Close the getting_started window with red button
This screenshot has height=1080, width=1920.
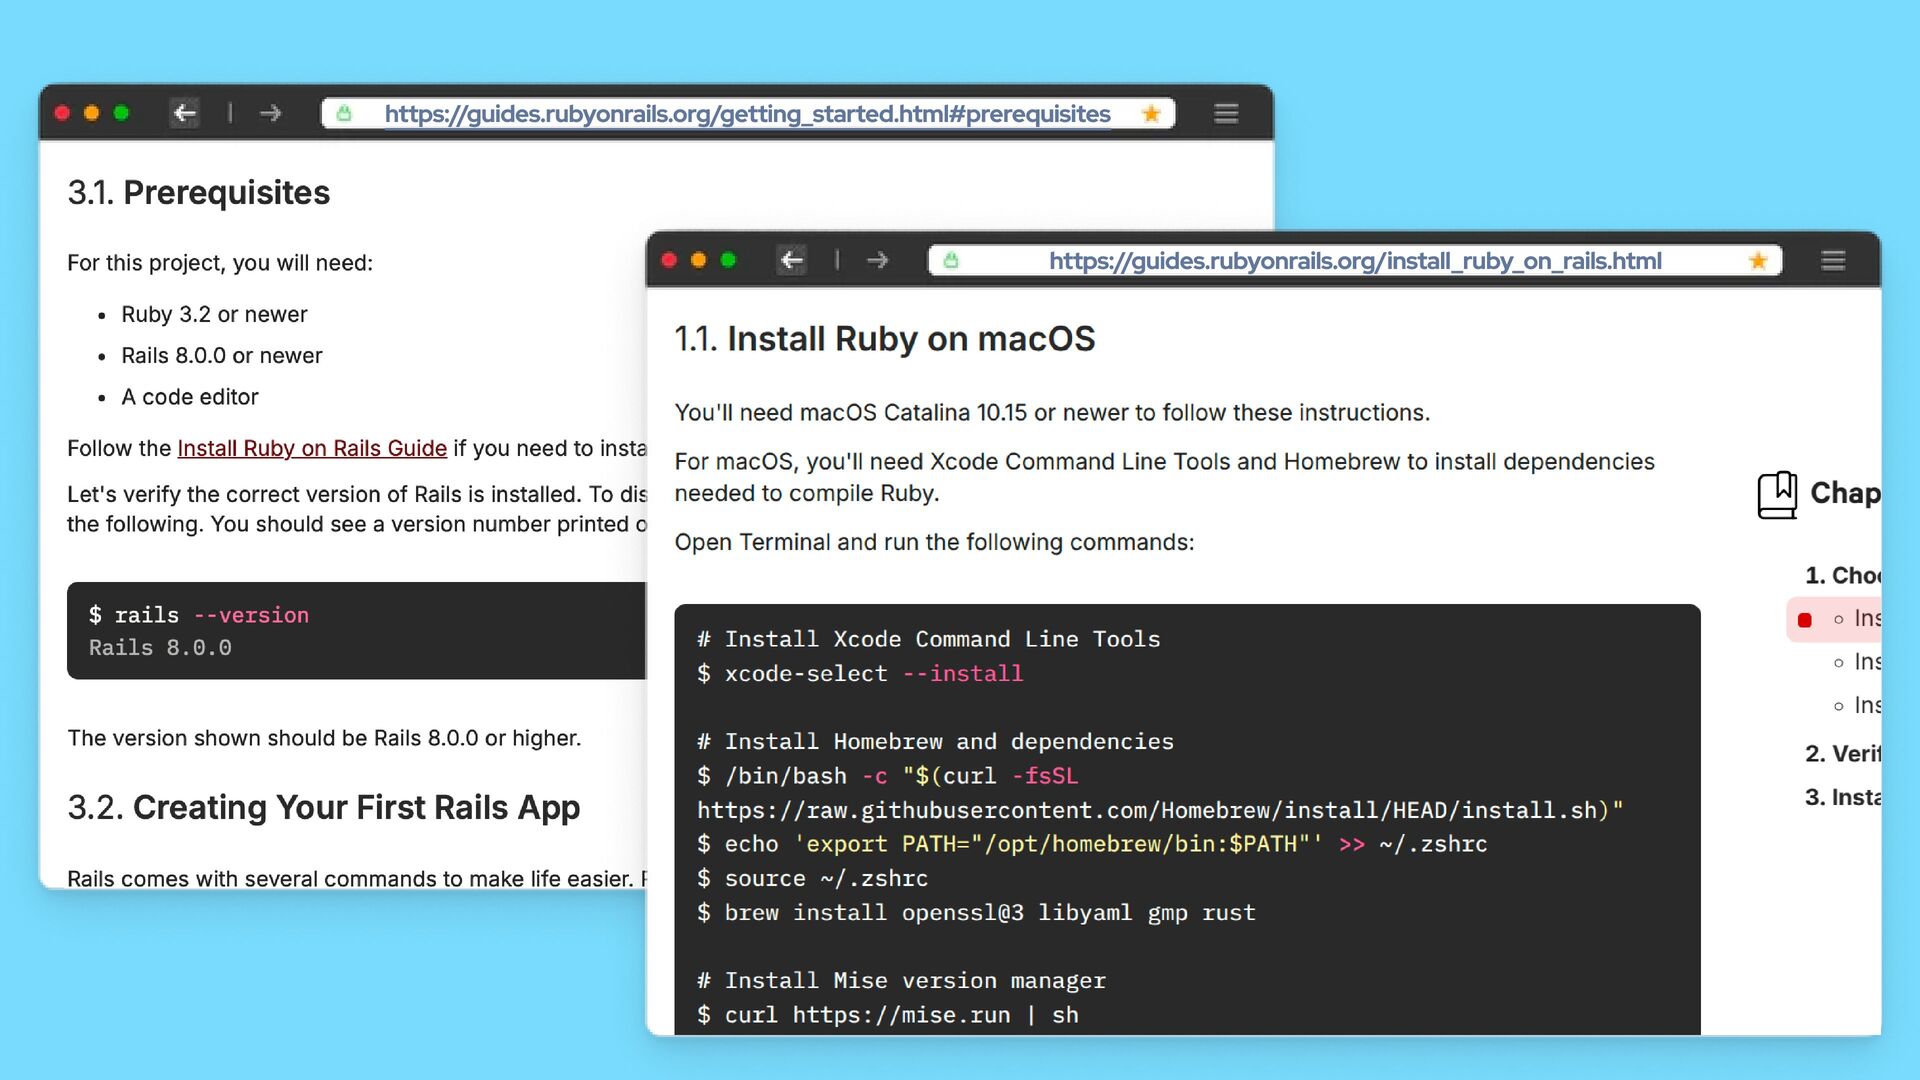[62, 113]
